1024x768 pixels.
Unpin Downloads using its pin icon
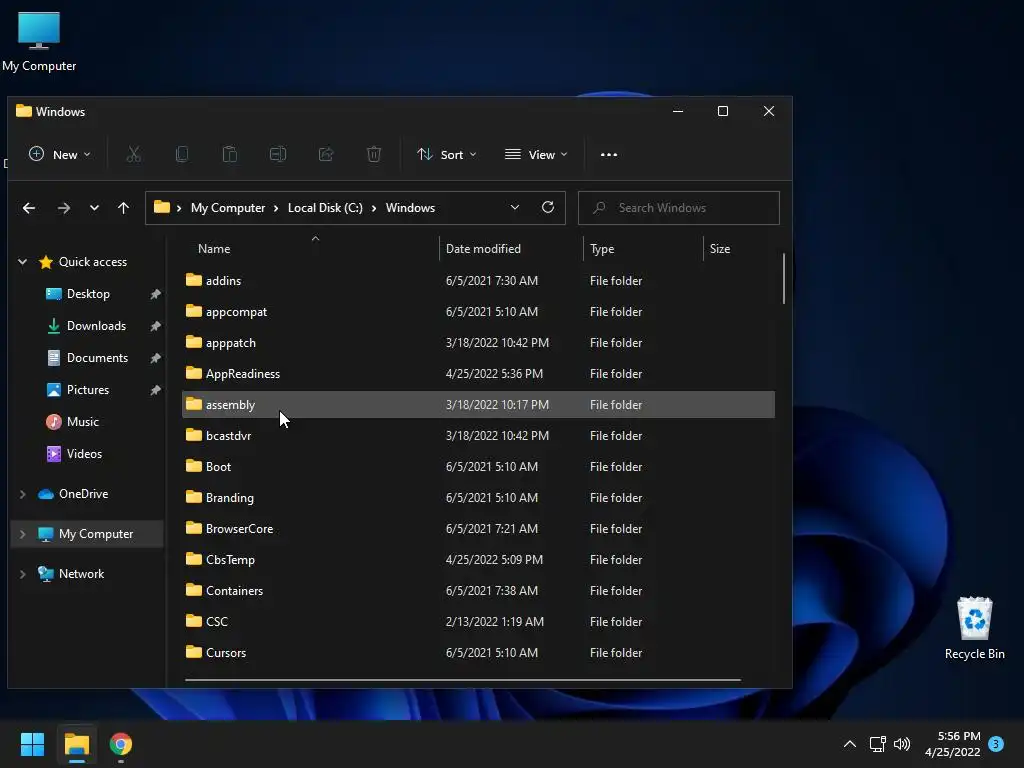(155, 326)
